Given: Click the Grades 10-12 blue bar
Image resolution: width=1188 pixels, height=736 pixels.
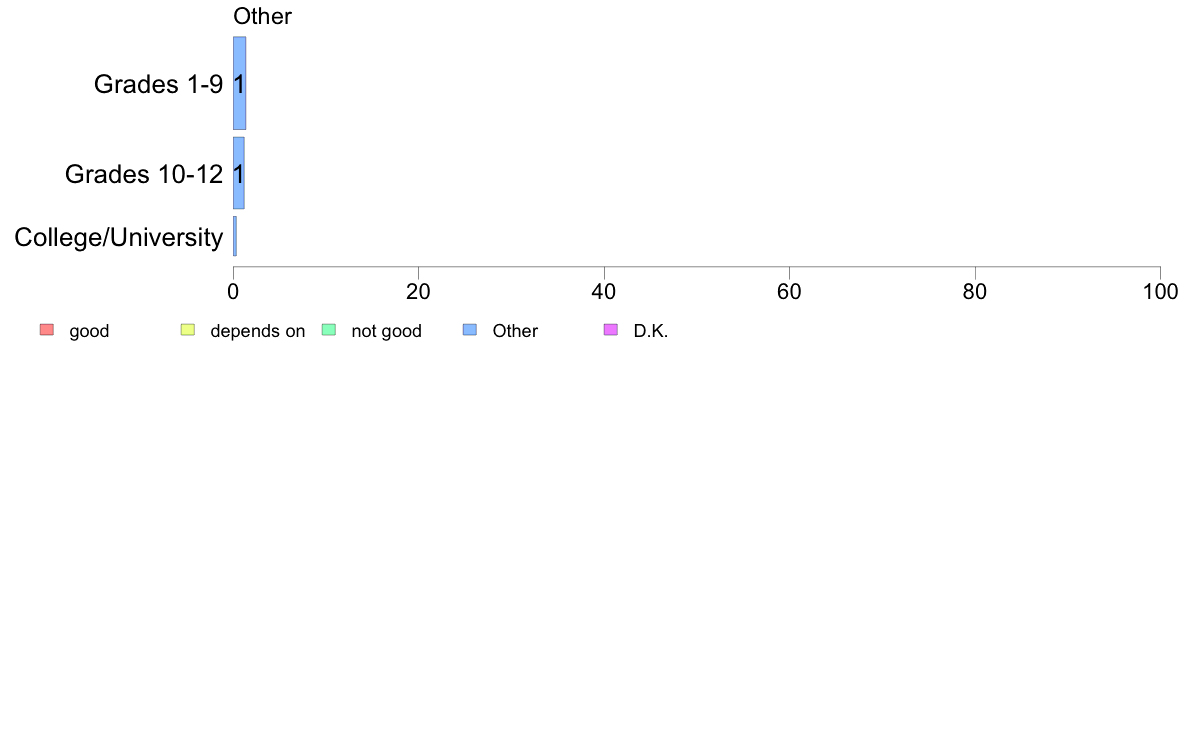Looking at the screenshot, I should coord(238,173).
